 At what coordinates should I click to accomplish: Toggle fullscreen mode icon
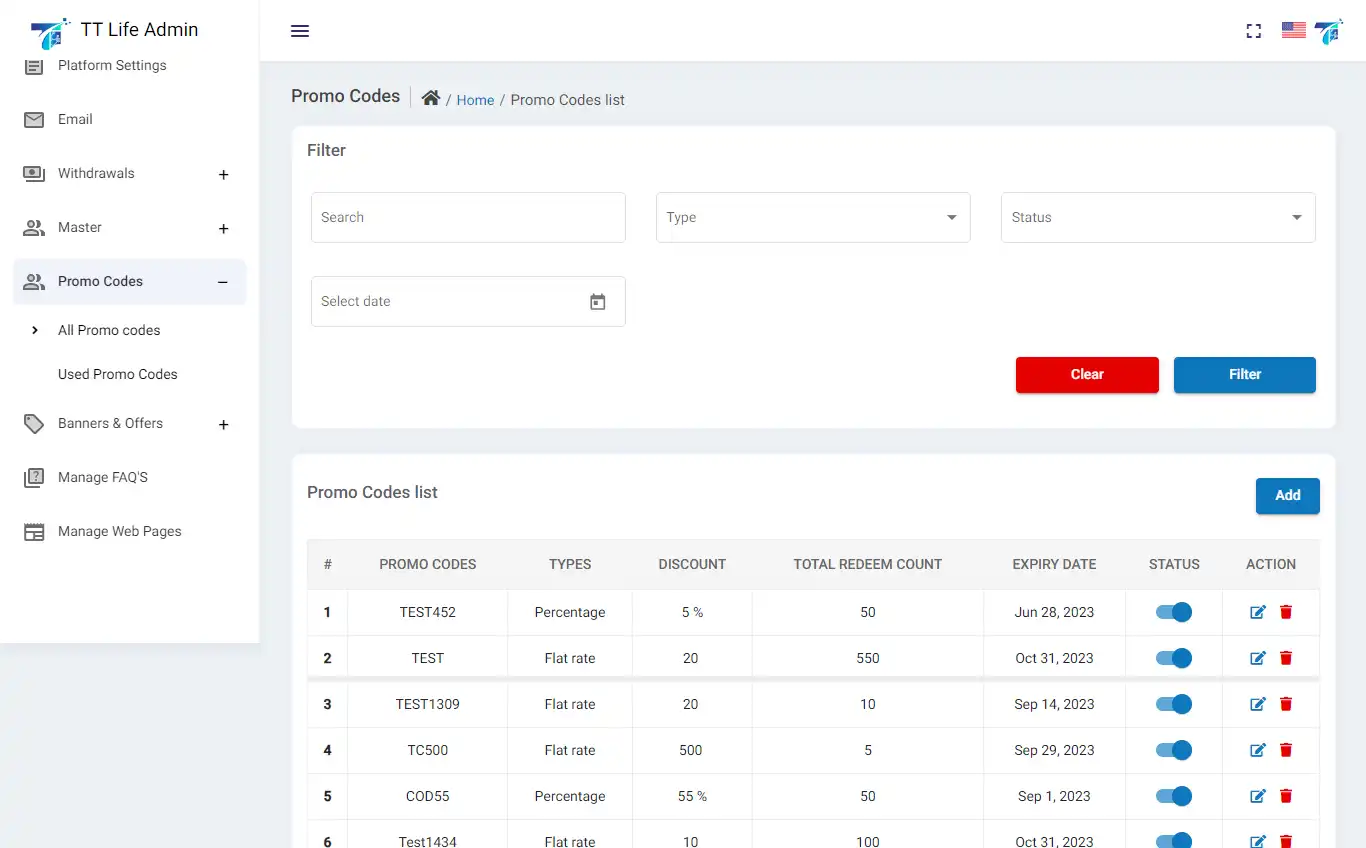1253,31
